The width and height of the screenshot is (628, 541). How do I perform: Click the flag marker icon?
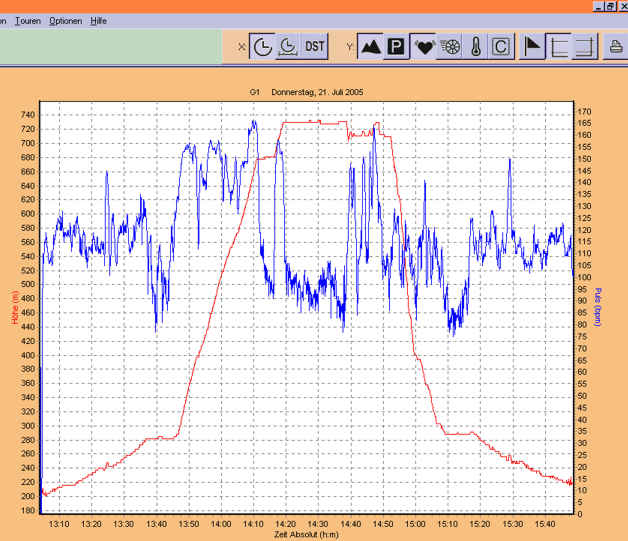[x=532, y=46]
